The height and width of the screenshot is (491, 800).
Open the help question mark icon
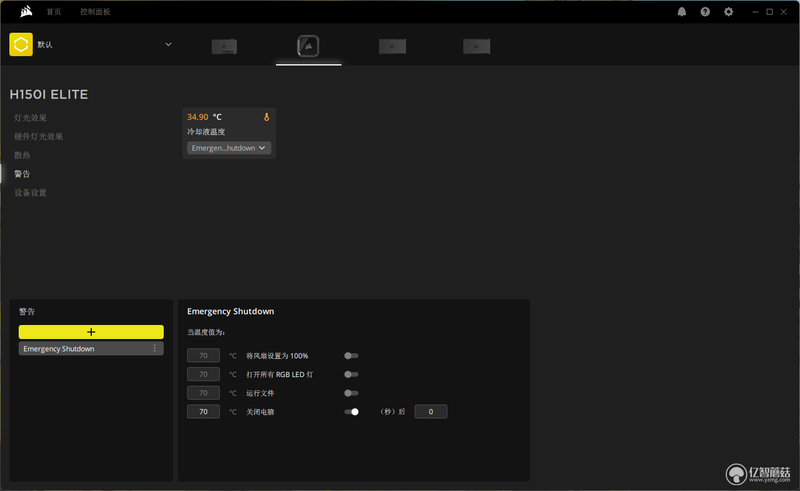click(x=705, y=12)
